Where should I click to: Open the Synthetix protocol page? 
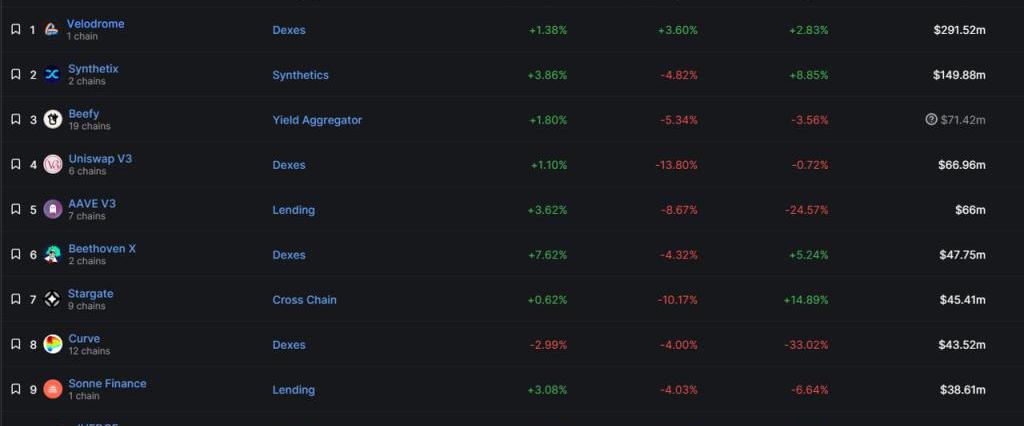(93, 69)
